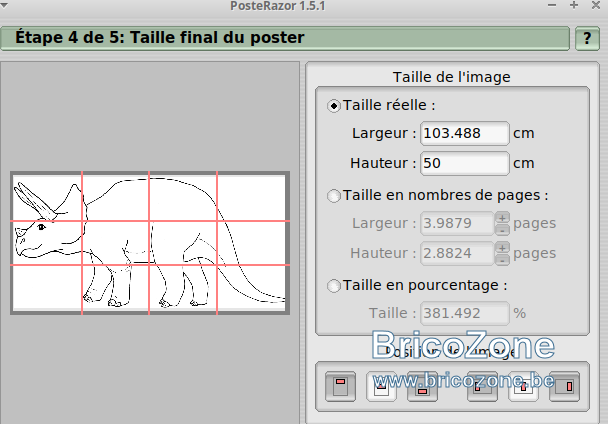Center image horizontally on poster

click(x=523, y=386)
